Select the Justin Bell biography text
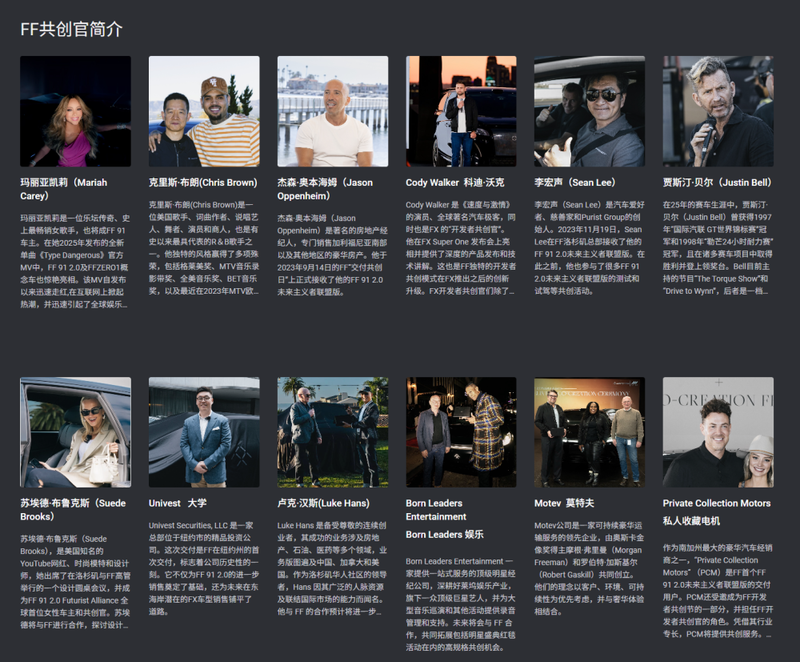The width and height of the screenshot is (800, 662). (718, 248)
